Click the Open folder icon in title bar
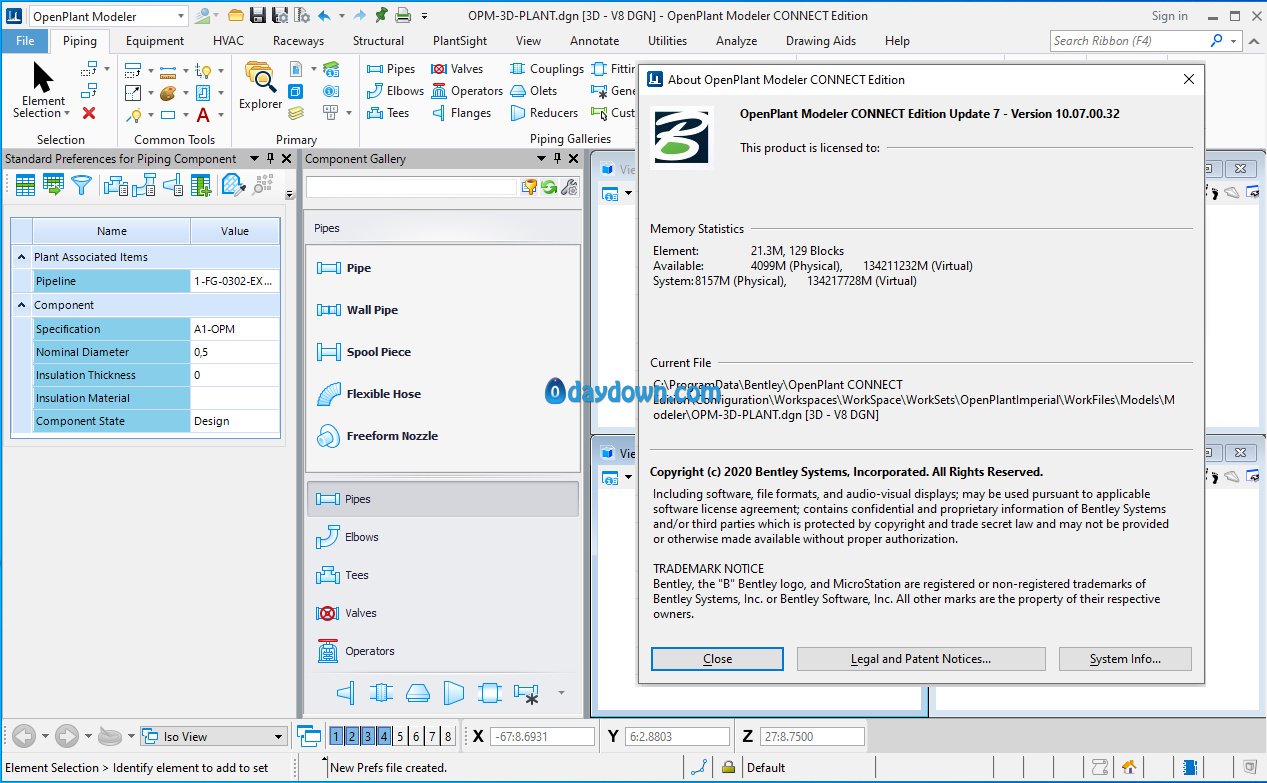Image resolution: width=1267 pixels, height=783 pixels. coord(235,15)
